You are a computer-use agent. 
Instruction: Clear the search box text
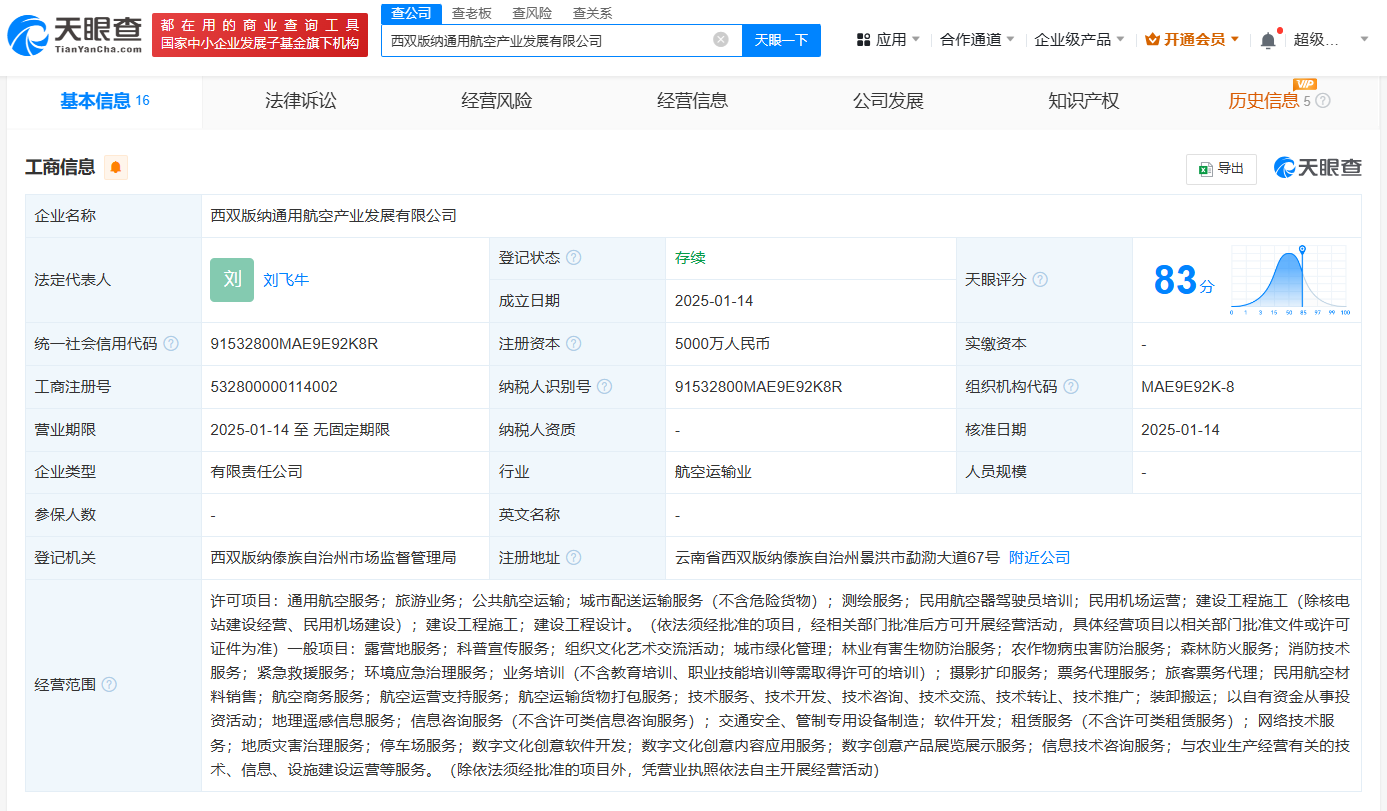pos(720,40)
